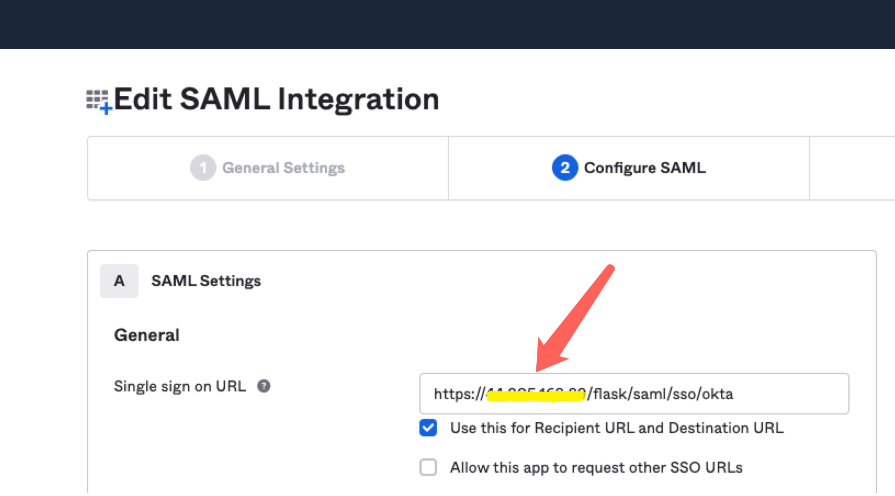Select the Configure SAML step tab
This screenshot has width=895, height=496.
pyautogui.click(x=644, y=168)
